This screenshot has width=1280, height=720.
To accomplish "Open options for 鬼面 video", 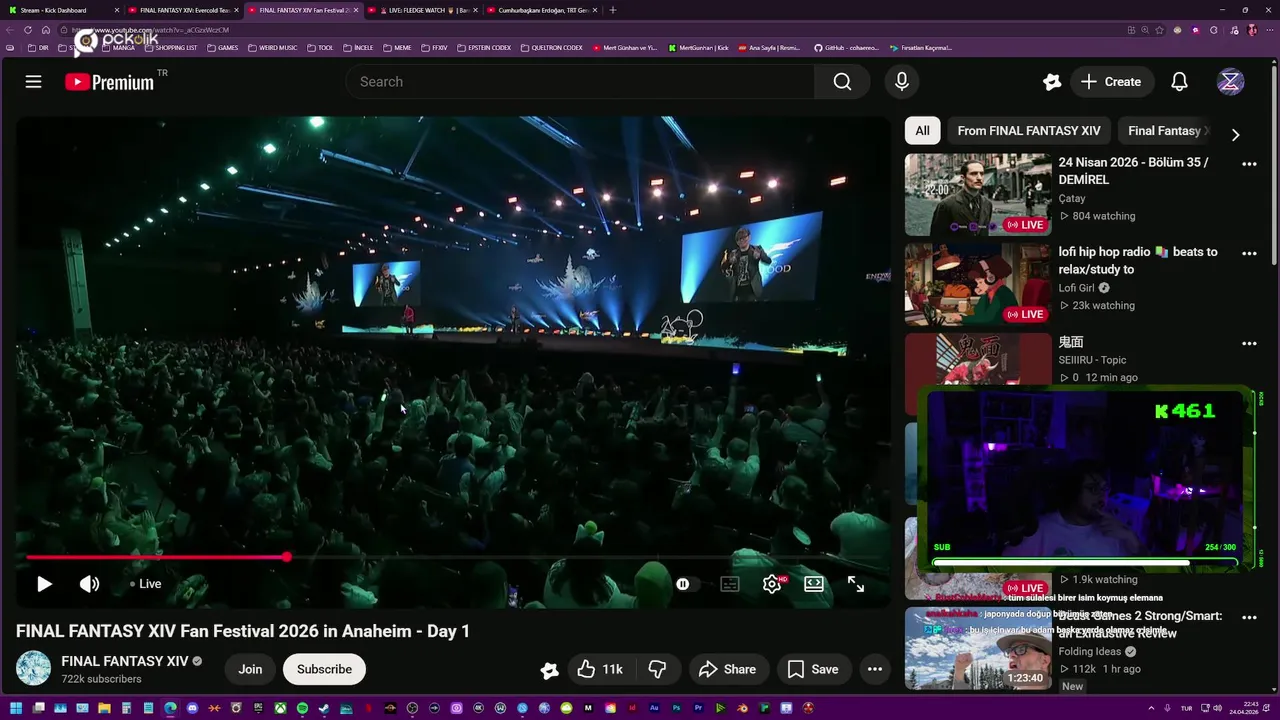I will click(x=1249, y=343).
